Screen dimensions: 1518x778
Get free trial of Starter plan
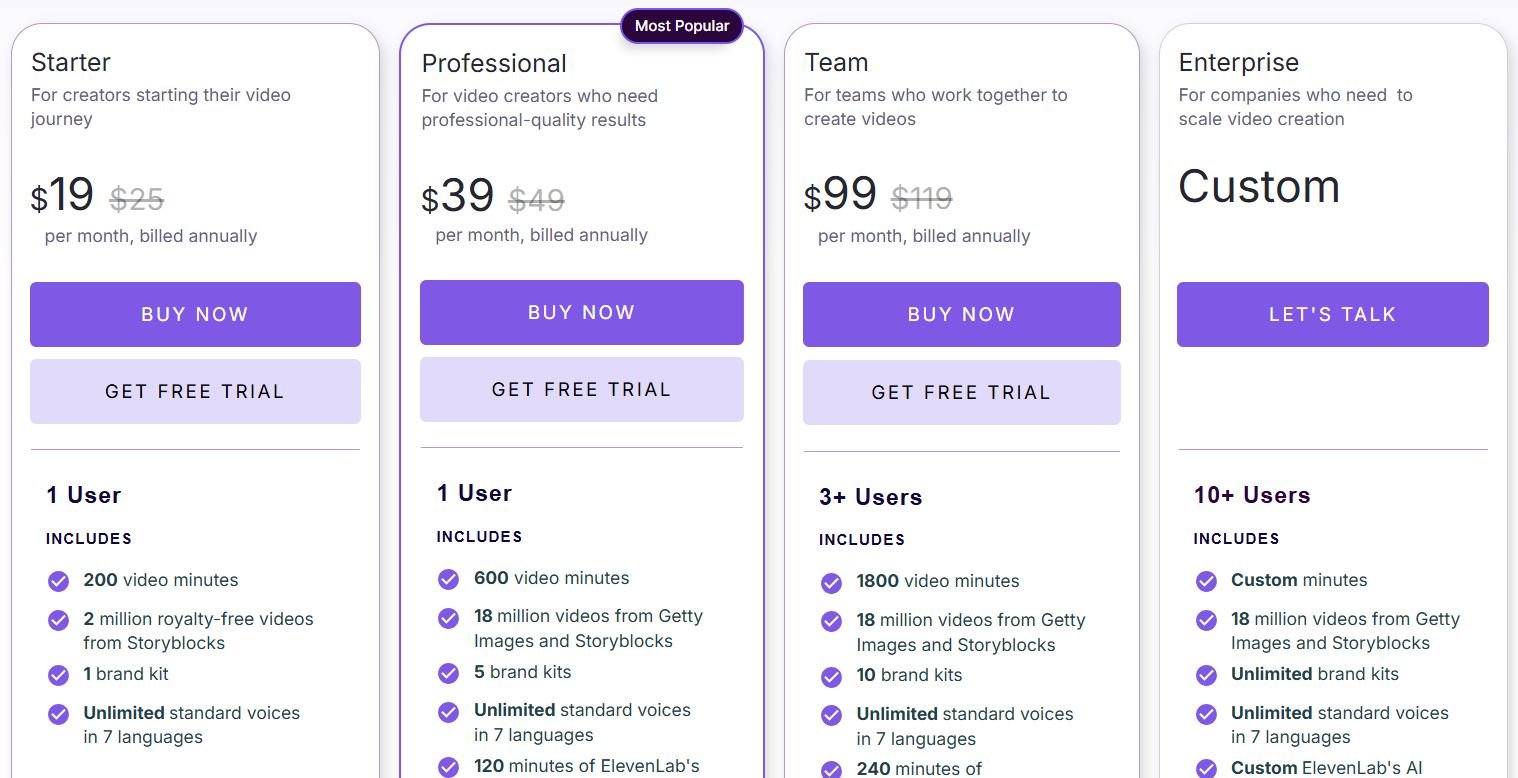pyautogui.click(x=195, y=391)
